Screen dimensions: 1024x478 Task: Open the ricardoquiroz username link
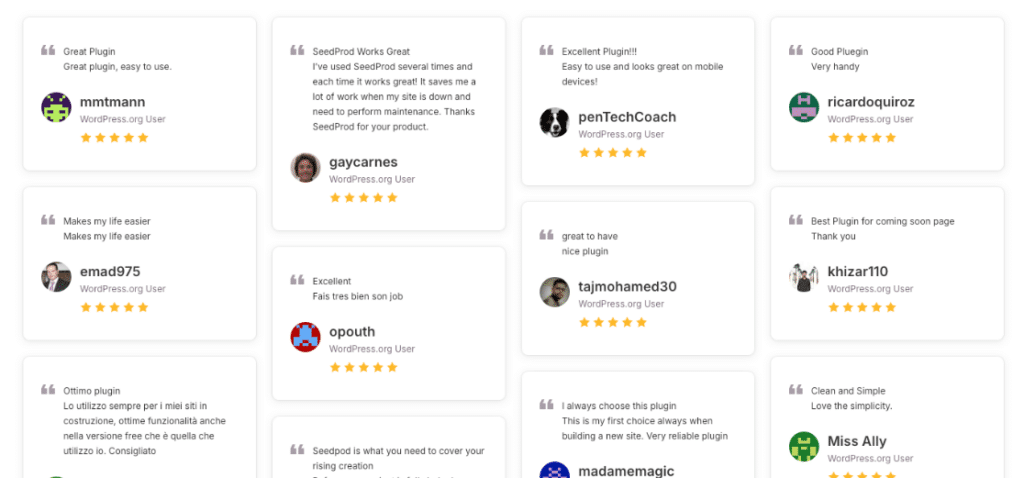coord(870,102)
